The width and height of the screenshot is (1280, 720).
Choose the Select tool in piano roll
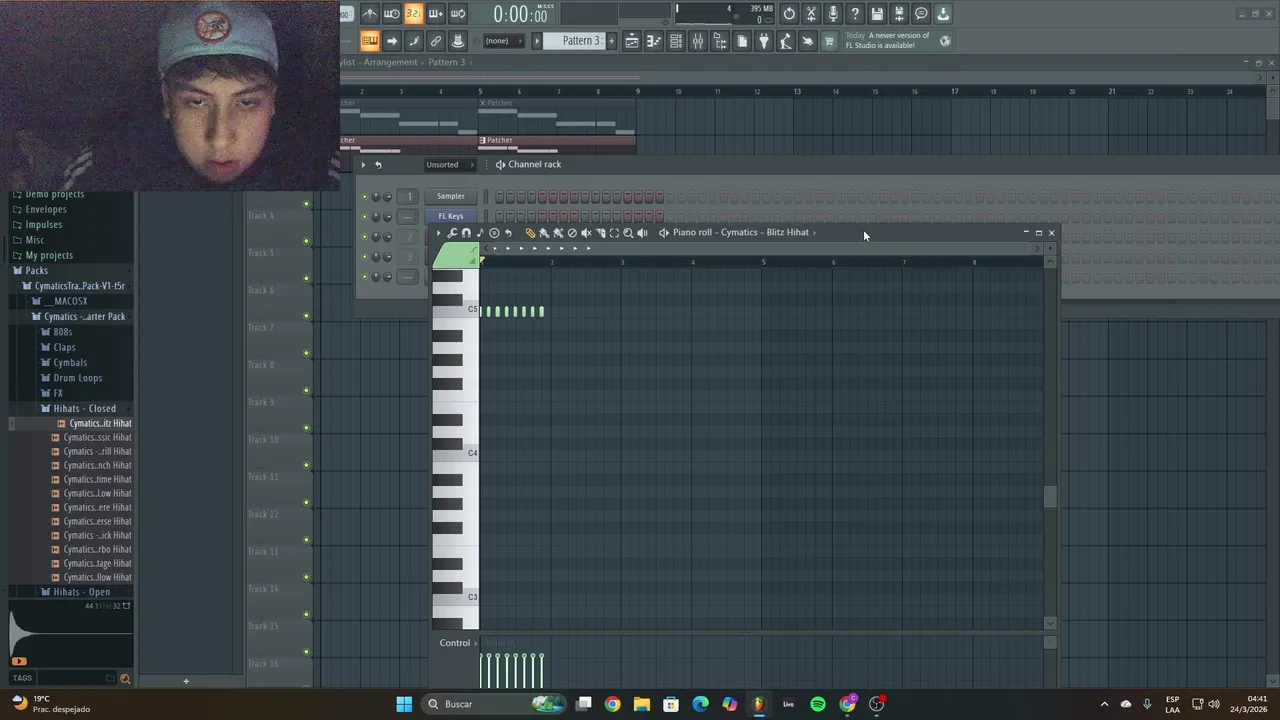614,233
